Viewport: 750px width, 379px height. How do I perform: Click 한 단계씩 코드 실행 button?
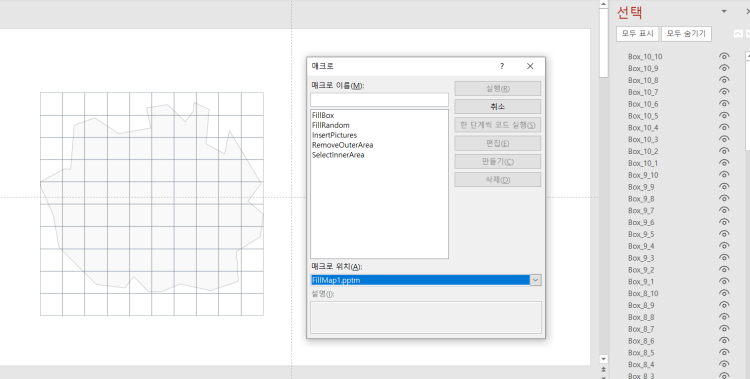pos(497,125)
